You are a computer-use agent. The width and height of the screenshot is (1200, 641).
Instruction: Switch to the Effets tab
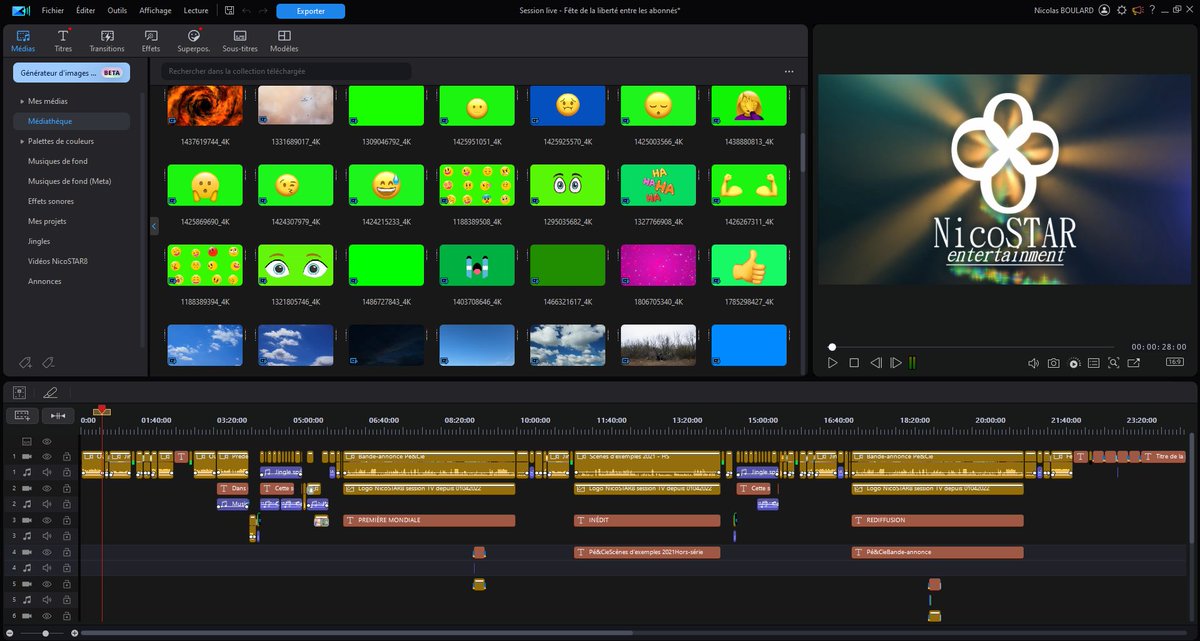coord(151,40)
